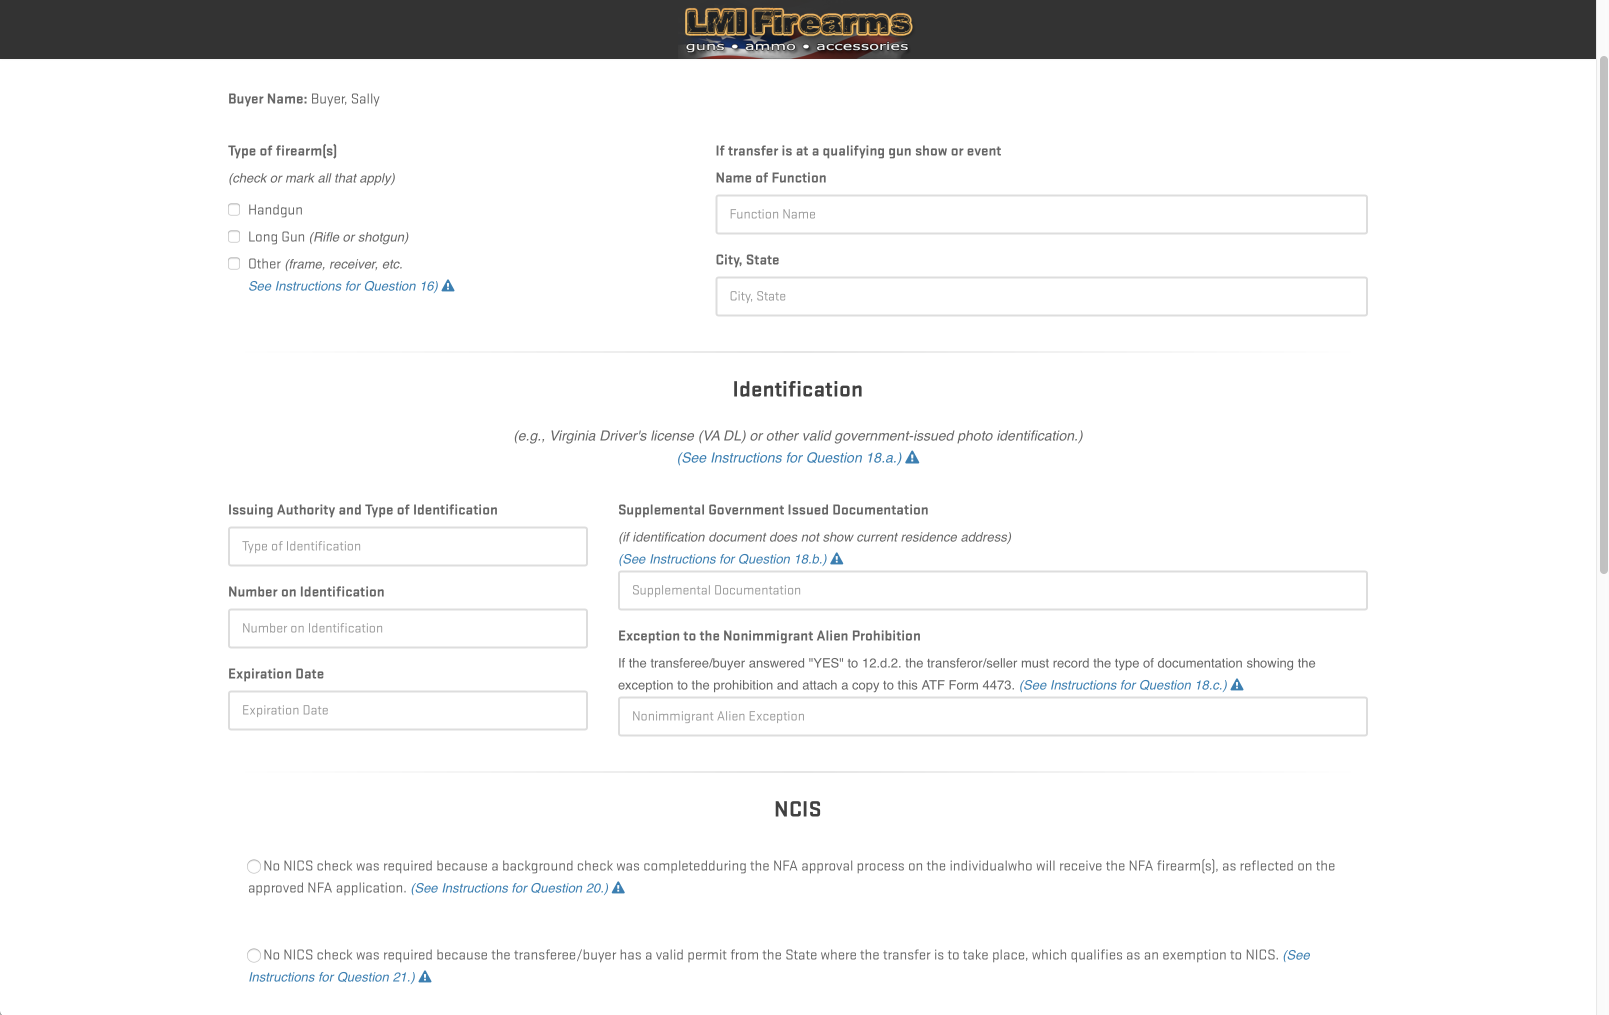
Task: Click the Identification section heading
Action: coord(797,390)
